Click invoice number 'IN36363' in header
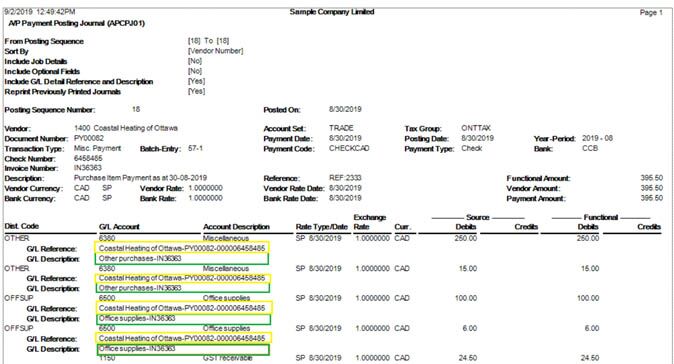The height and width of the screenshot is (364, 674). click(88, 168)
